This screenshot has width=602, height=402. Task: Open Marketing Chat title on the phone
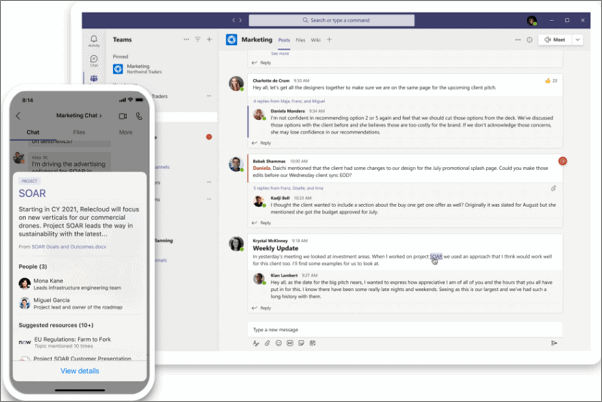point(79,115)
